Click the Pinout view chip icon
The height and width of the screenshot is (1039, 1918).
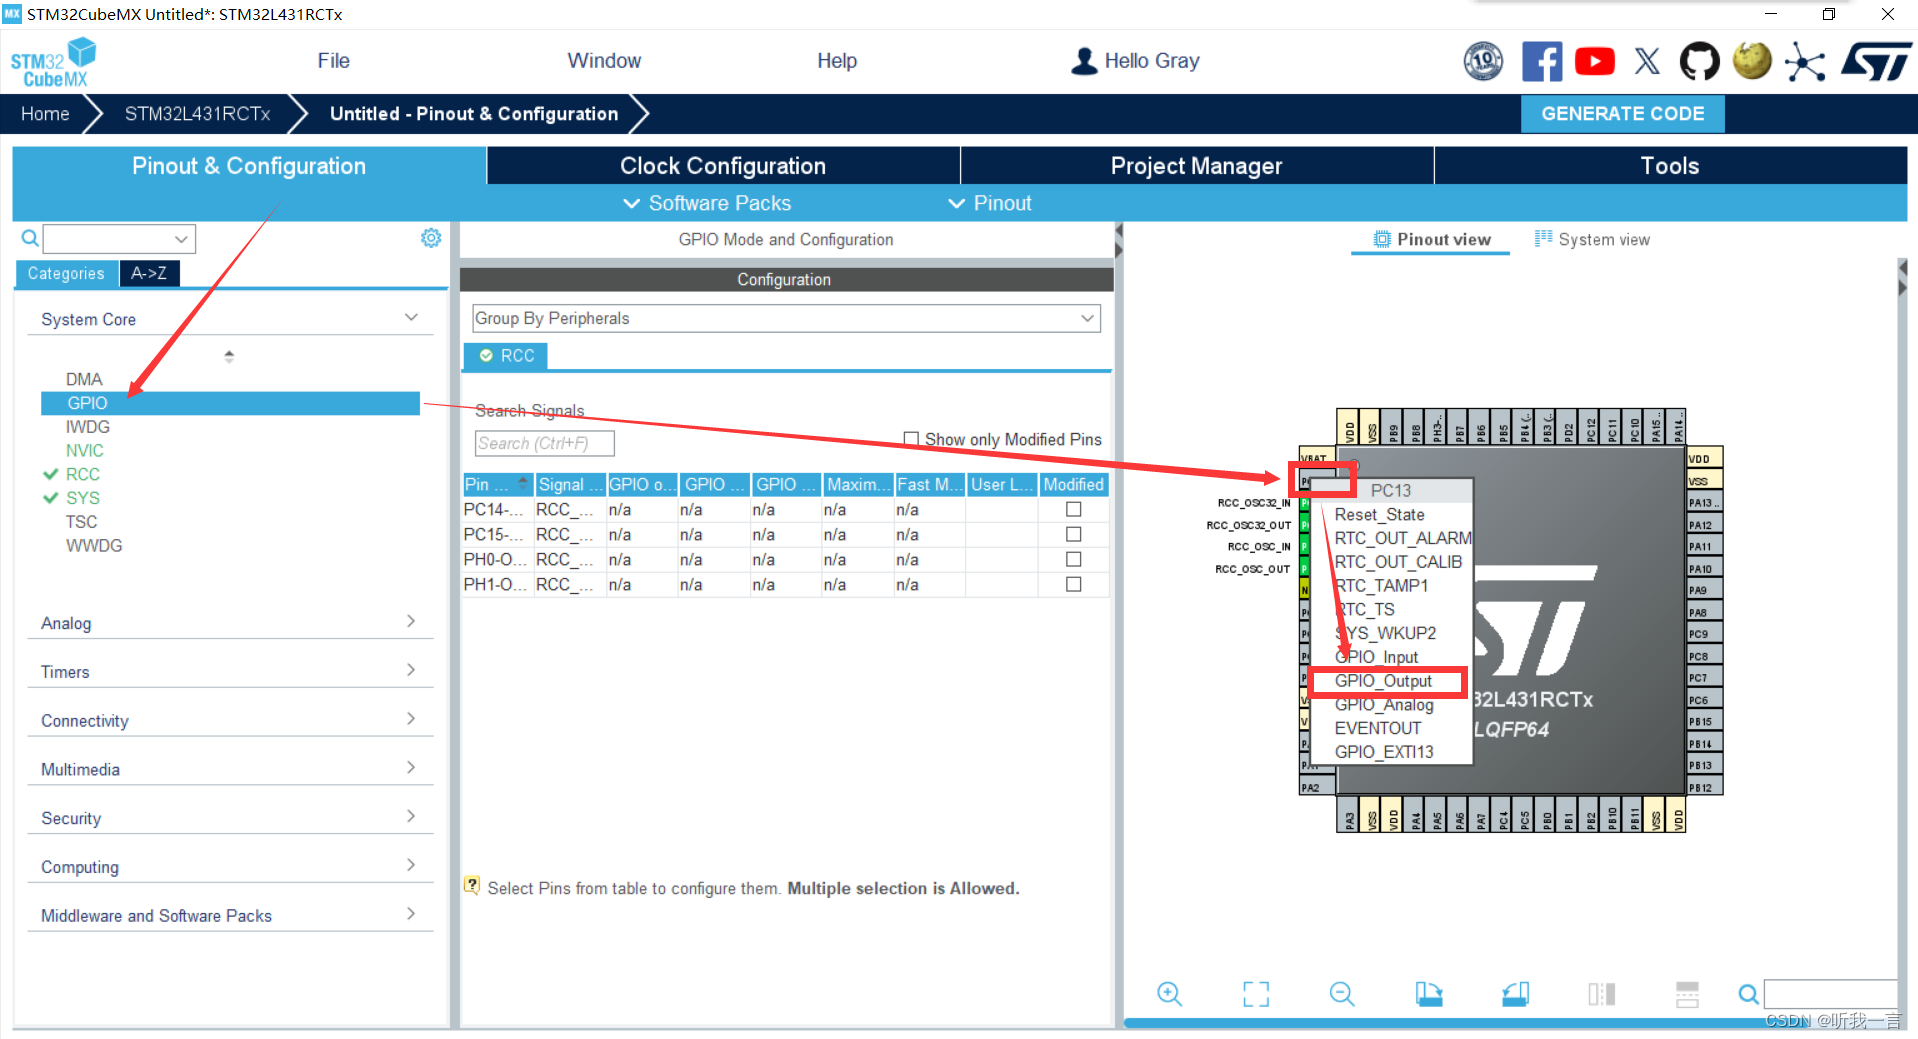tap(1382, 239)
